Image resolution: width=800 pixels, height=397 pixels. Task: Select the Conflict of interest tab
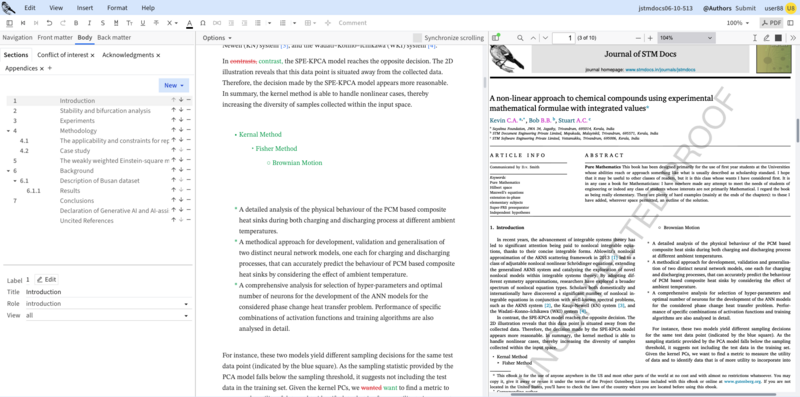(62, 55)
